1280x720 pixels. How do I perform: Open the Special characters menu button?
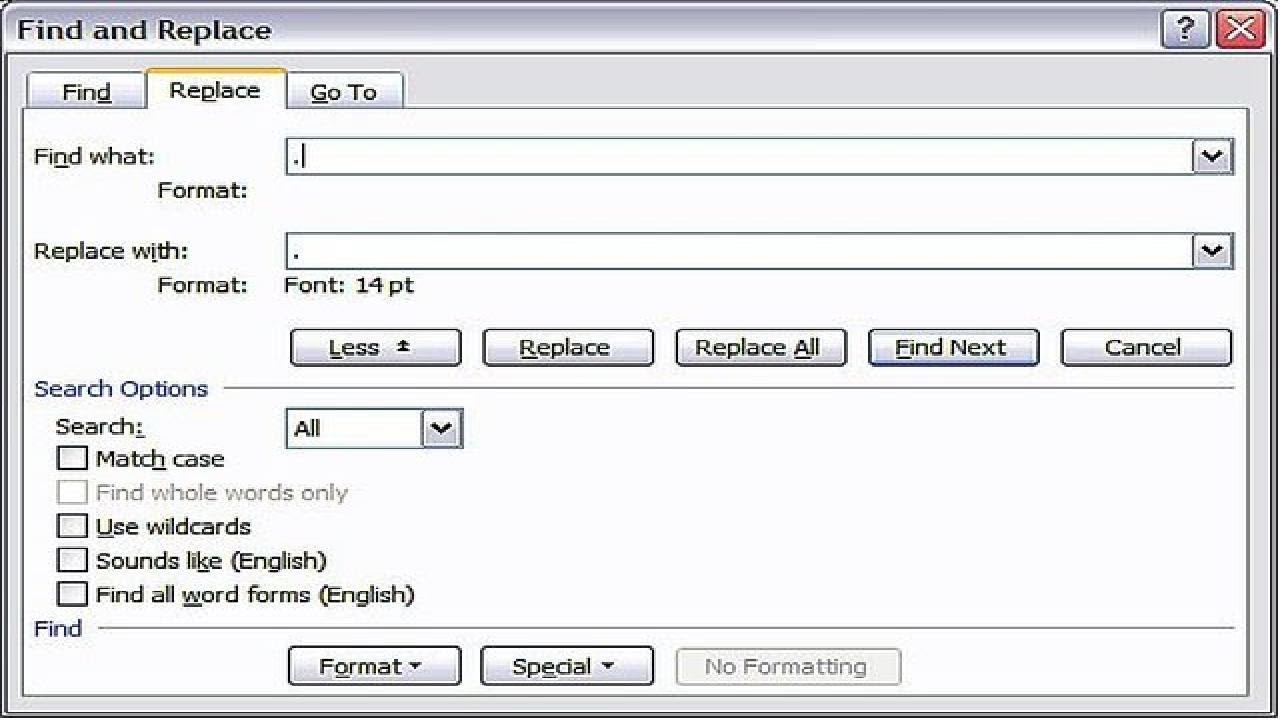click(566, 667)
